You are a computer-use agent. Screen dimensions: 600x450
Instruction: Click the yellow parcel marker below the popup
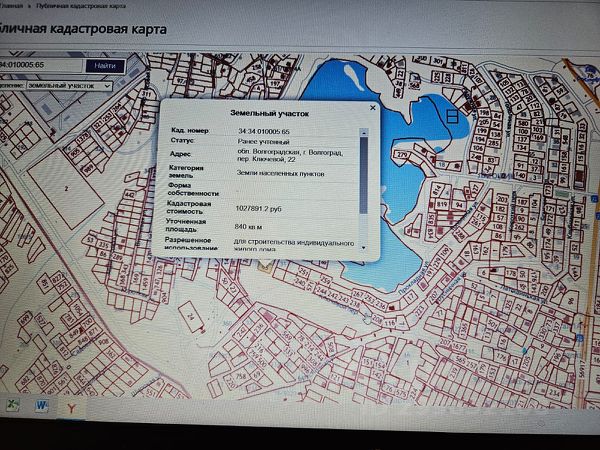point(265,266)
